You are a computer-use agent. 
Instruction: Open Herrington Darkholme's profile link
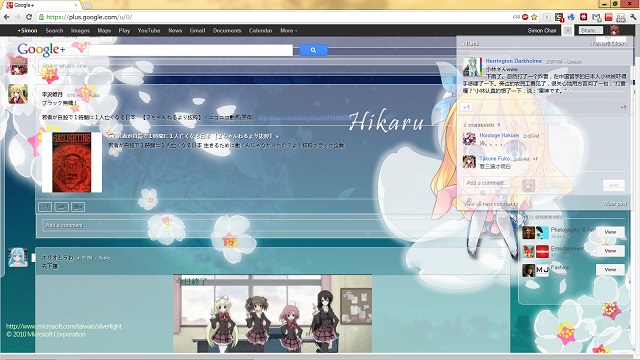pos(514,61)
